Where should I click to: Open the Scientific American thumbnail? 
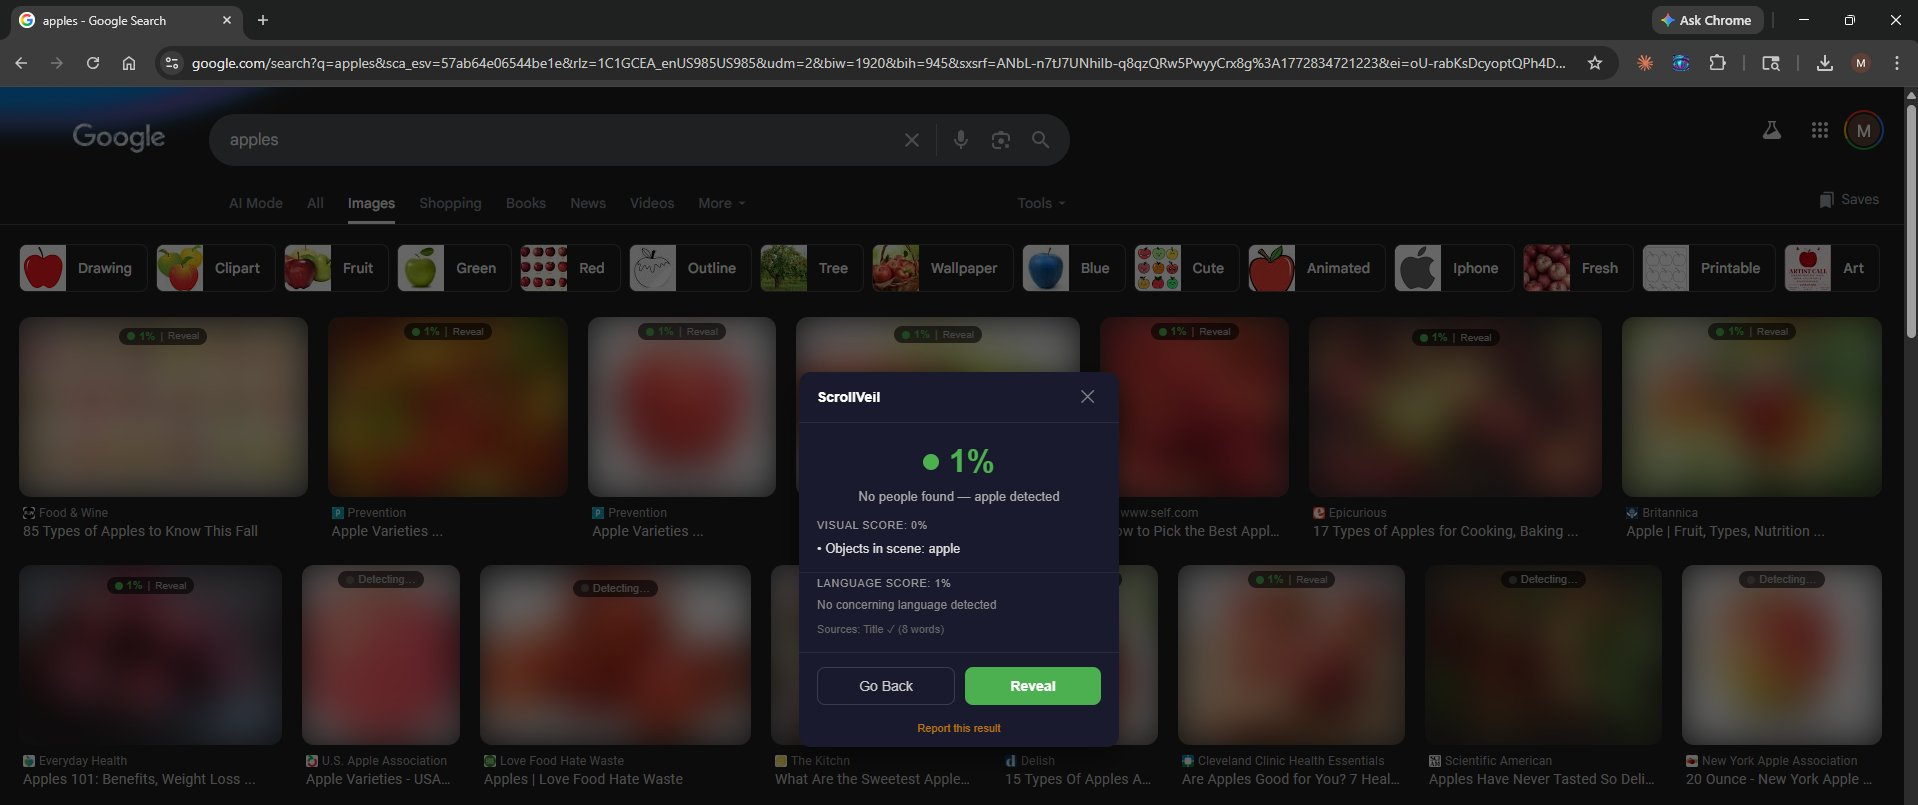pyautogui.click(x=1543, y=655)
